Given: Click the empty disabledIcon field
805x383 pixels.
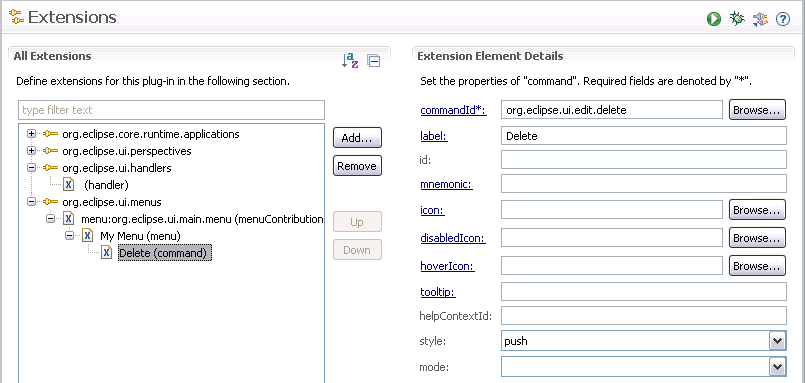Looking at the screenshot, I should [612, 238].
